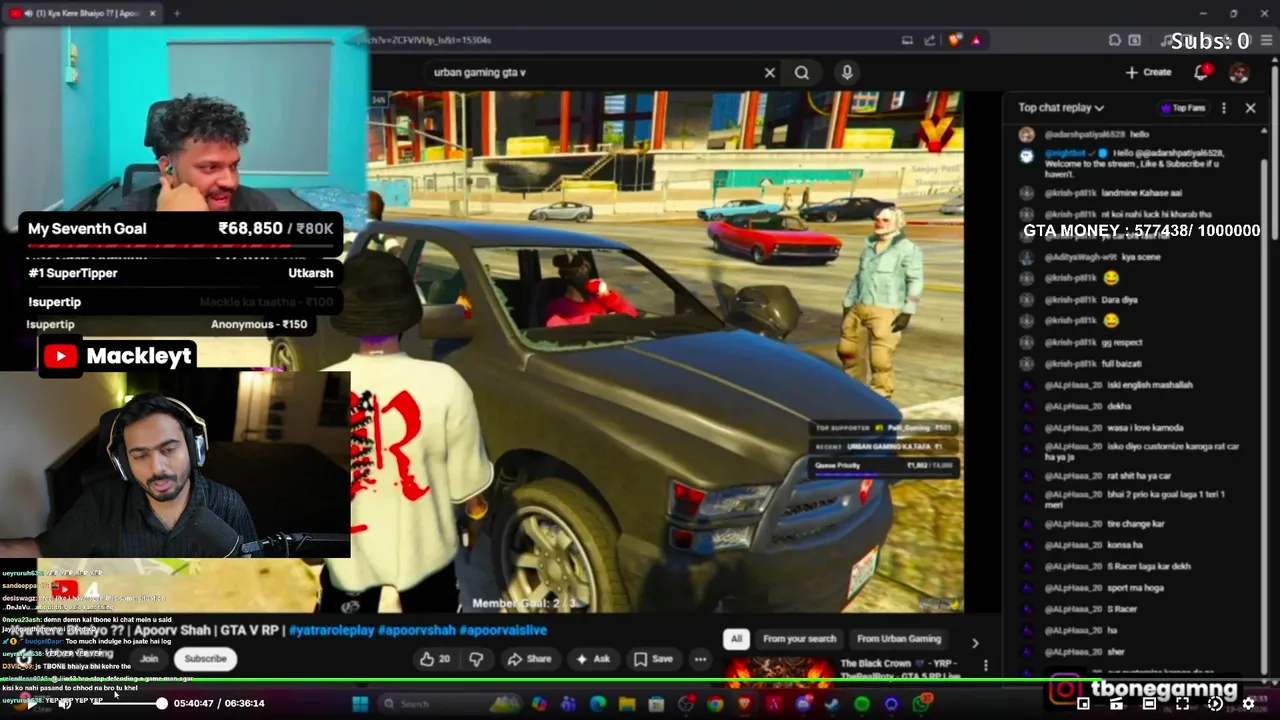Show more filter chips with right chevron
Image resolution: width=1280 pixels, height=720 pixels.
click(975, 643)
